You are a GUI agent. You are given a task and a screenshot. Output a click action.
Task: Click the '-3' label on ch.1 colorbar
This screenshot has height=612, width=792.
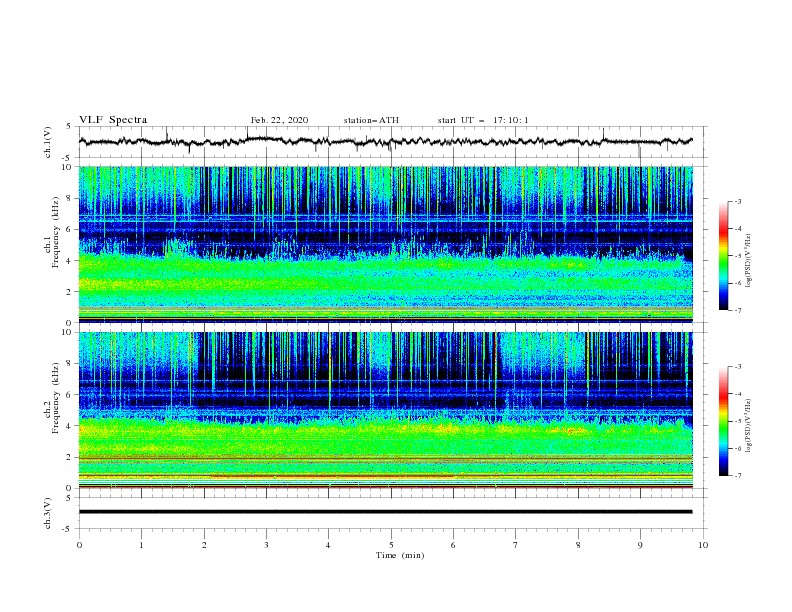pyautogui.click(x=737, y=201)
